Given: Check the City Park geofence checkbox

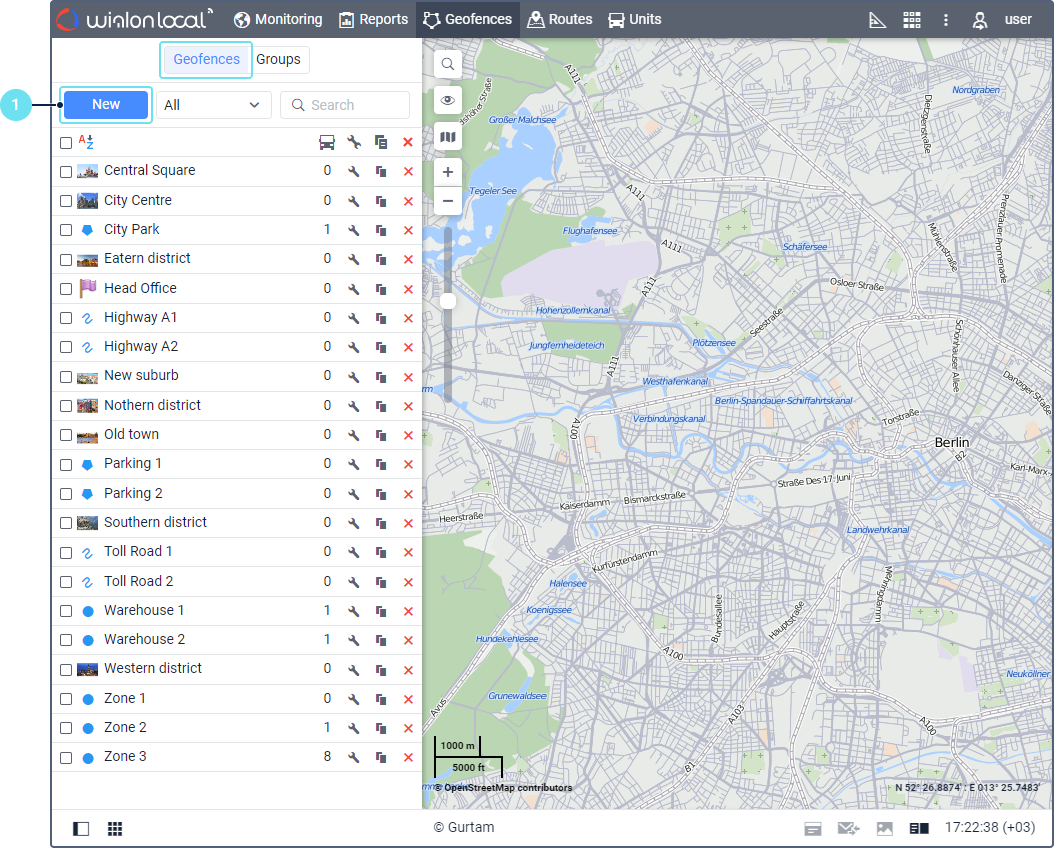Looking at the screenshot, I should 66,230.
